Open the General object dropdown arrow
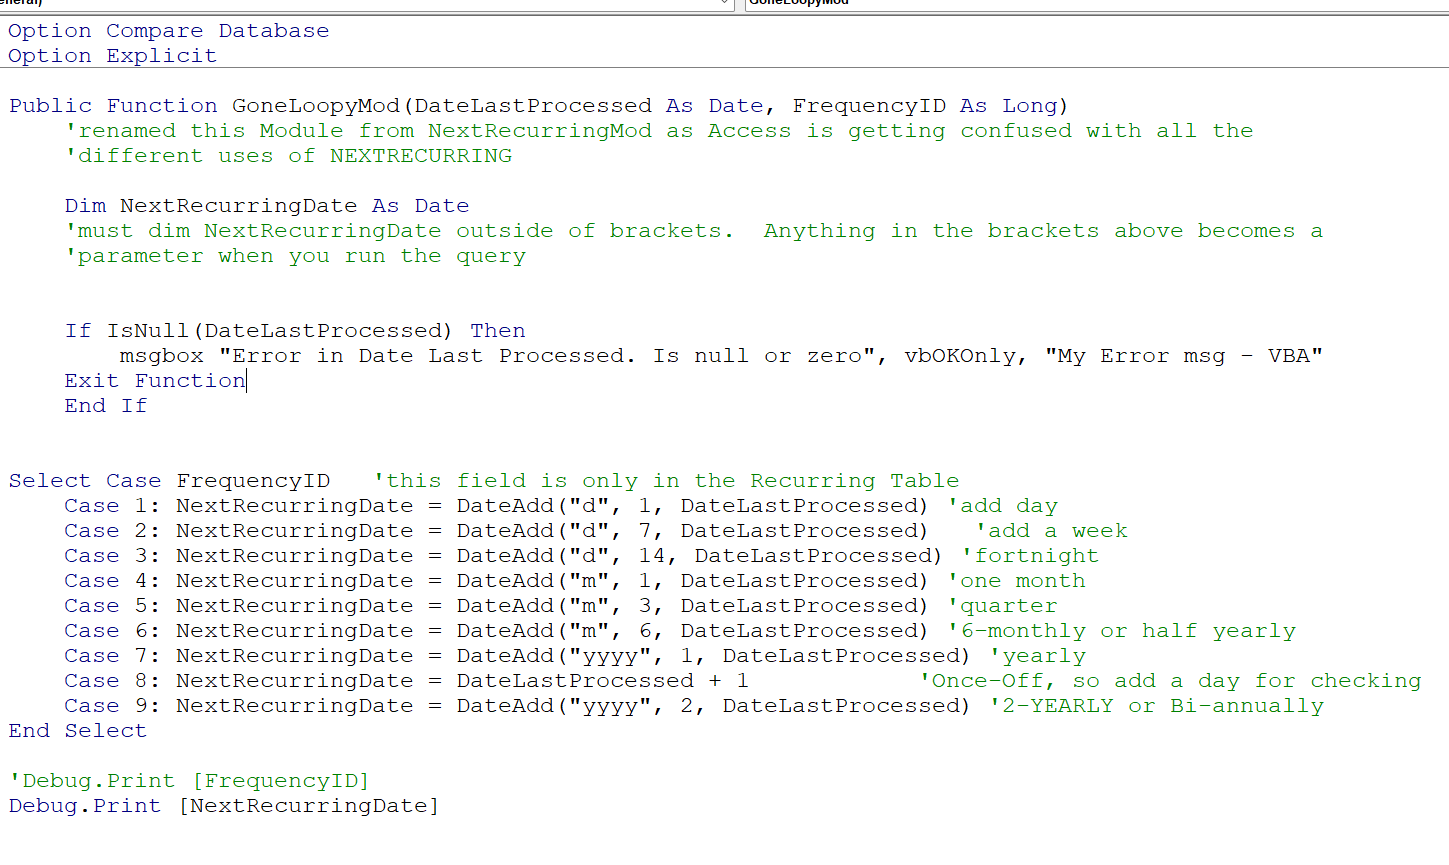The image size is (1449, 865). 725,4
